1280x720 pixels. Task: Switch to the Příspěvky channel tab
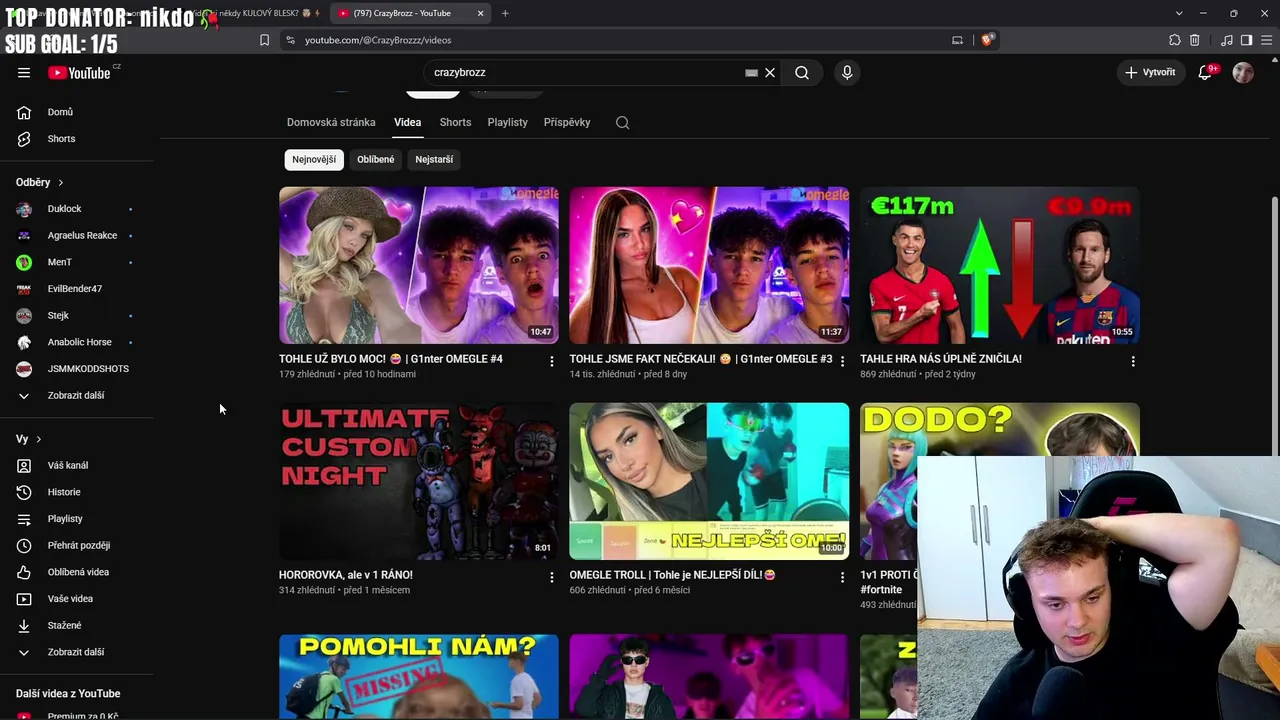[x=567, y=122]
